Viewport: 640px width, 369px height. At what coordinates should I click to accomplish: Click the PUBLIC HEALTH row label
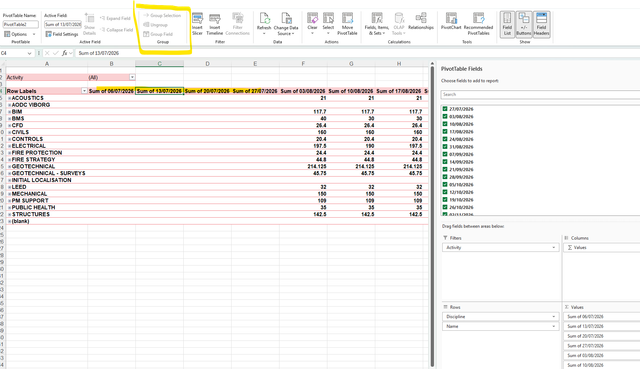point(33,208)
